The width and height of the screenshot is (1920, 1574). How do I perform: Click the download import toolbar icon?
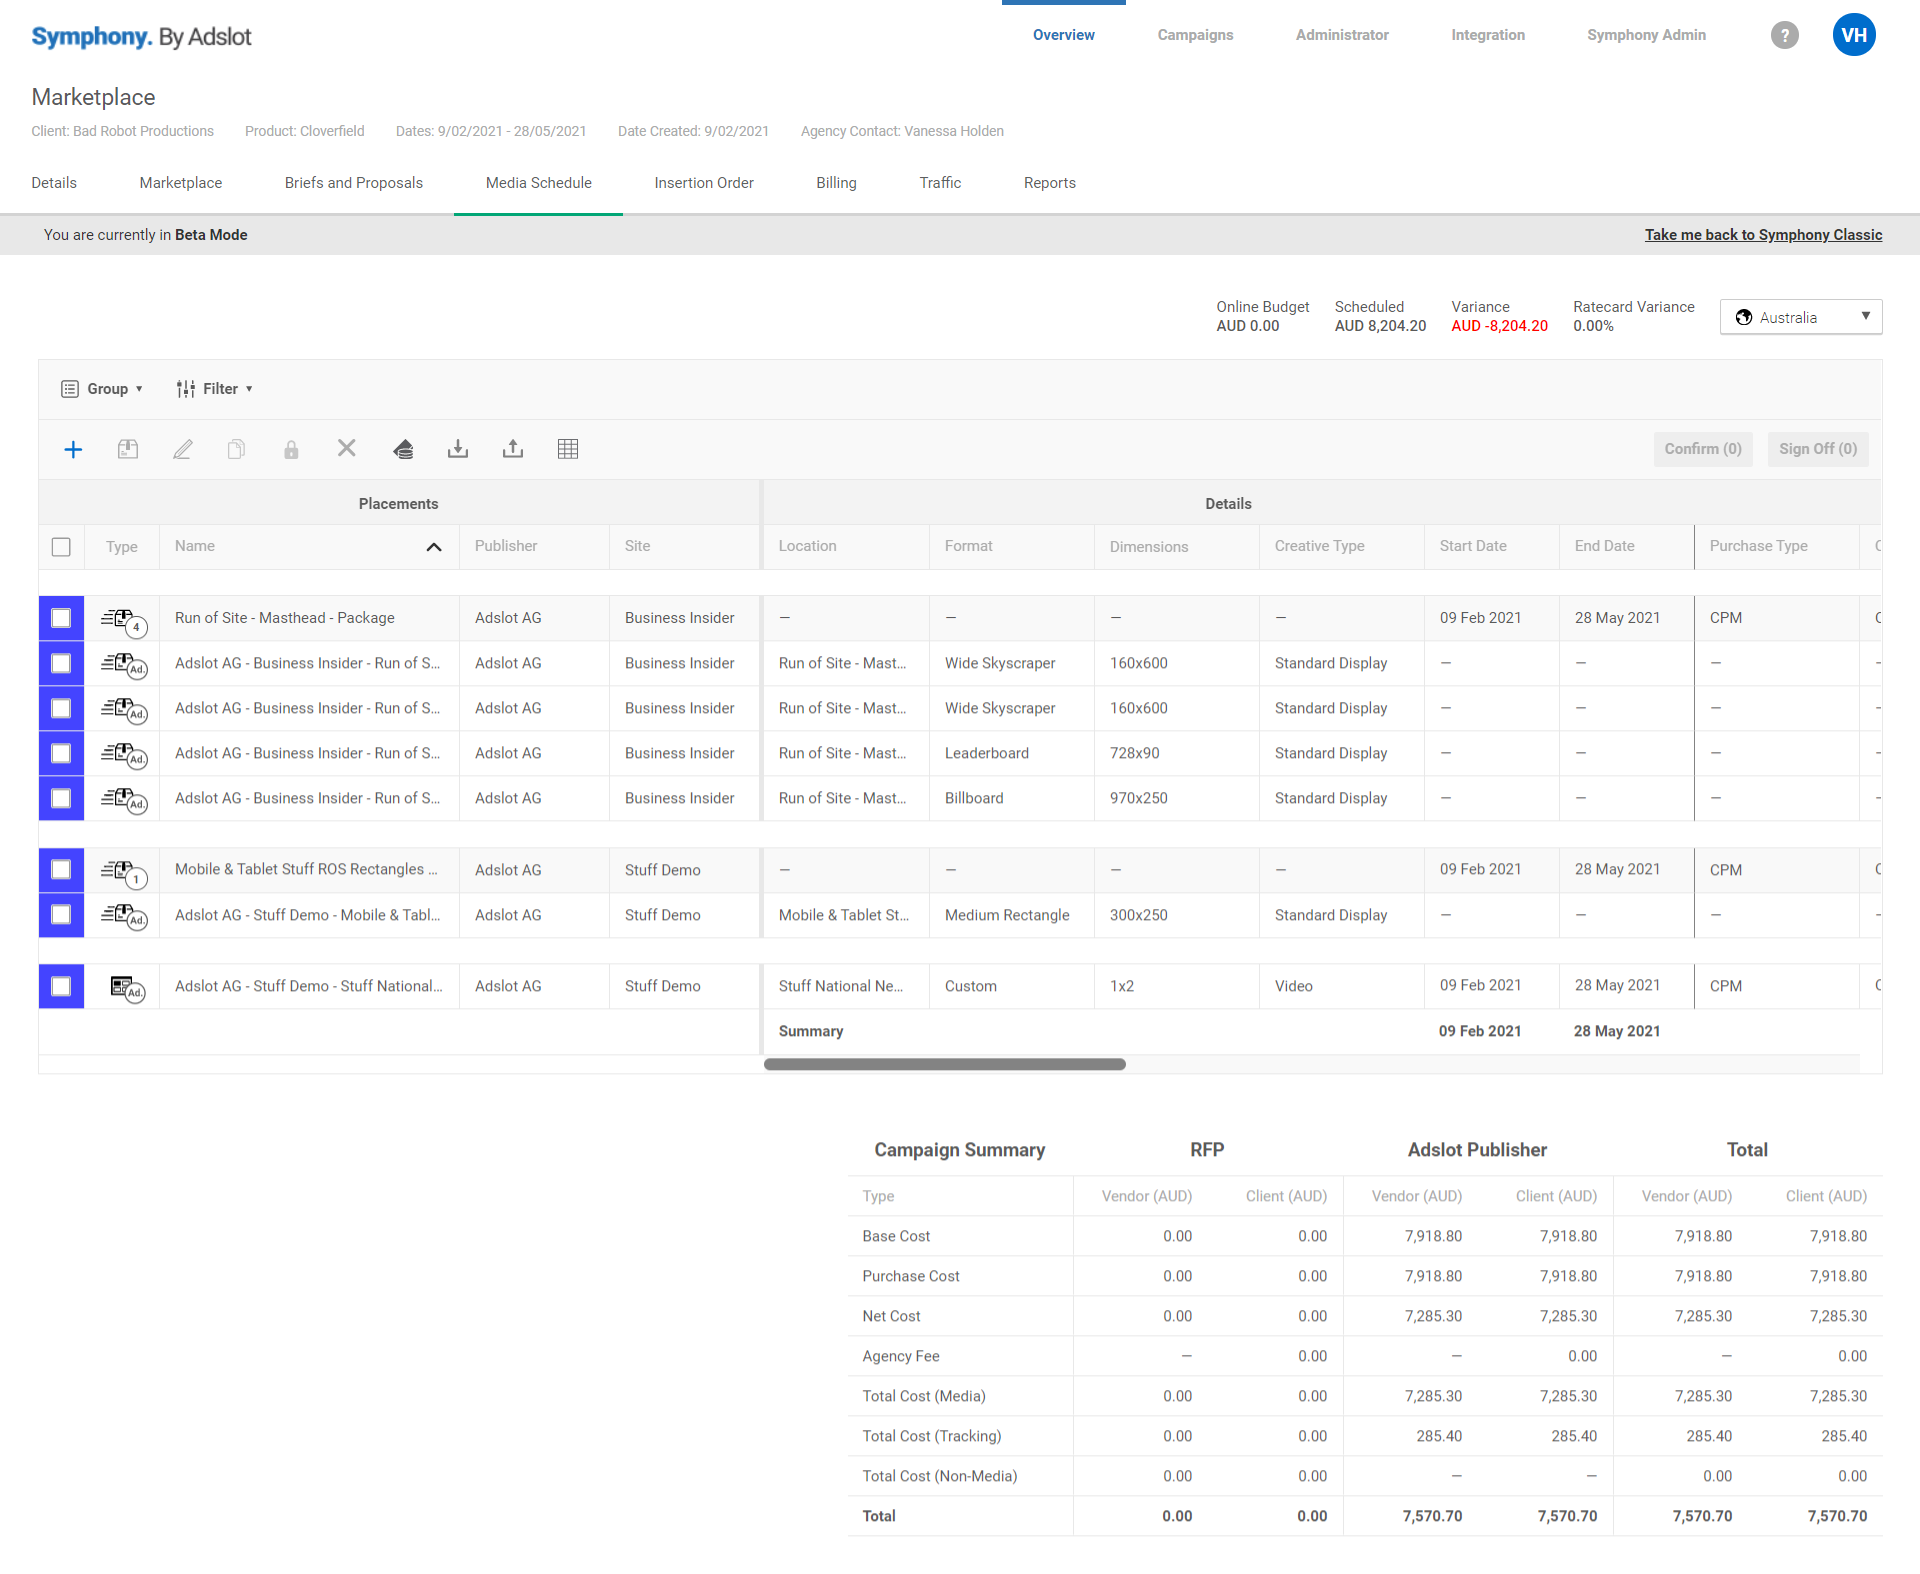(x=458, y=449)
